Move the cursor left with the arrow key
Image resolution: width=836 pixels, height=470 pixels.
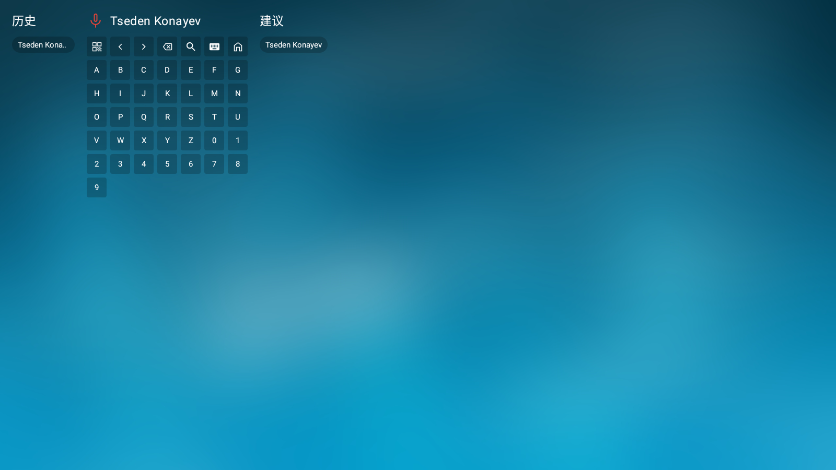(120, 47)
